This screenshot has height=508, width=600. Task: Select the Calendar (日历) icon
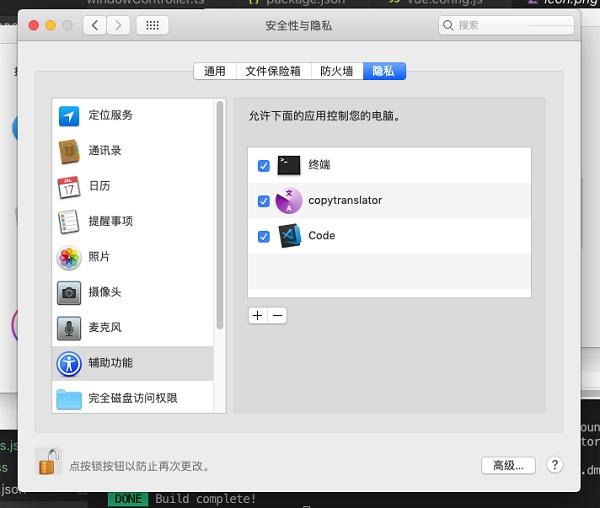click(x=69, y=186)
